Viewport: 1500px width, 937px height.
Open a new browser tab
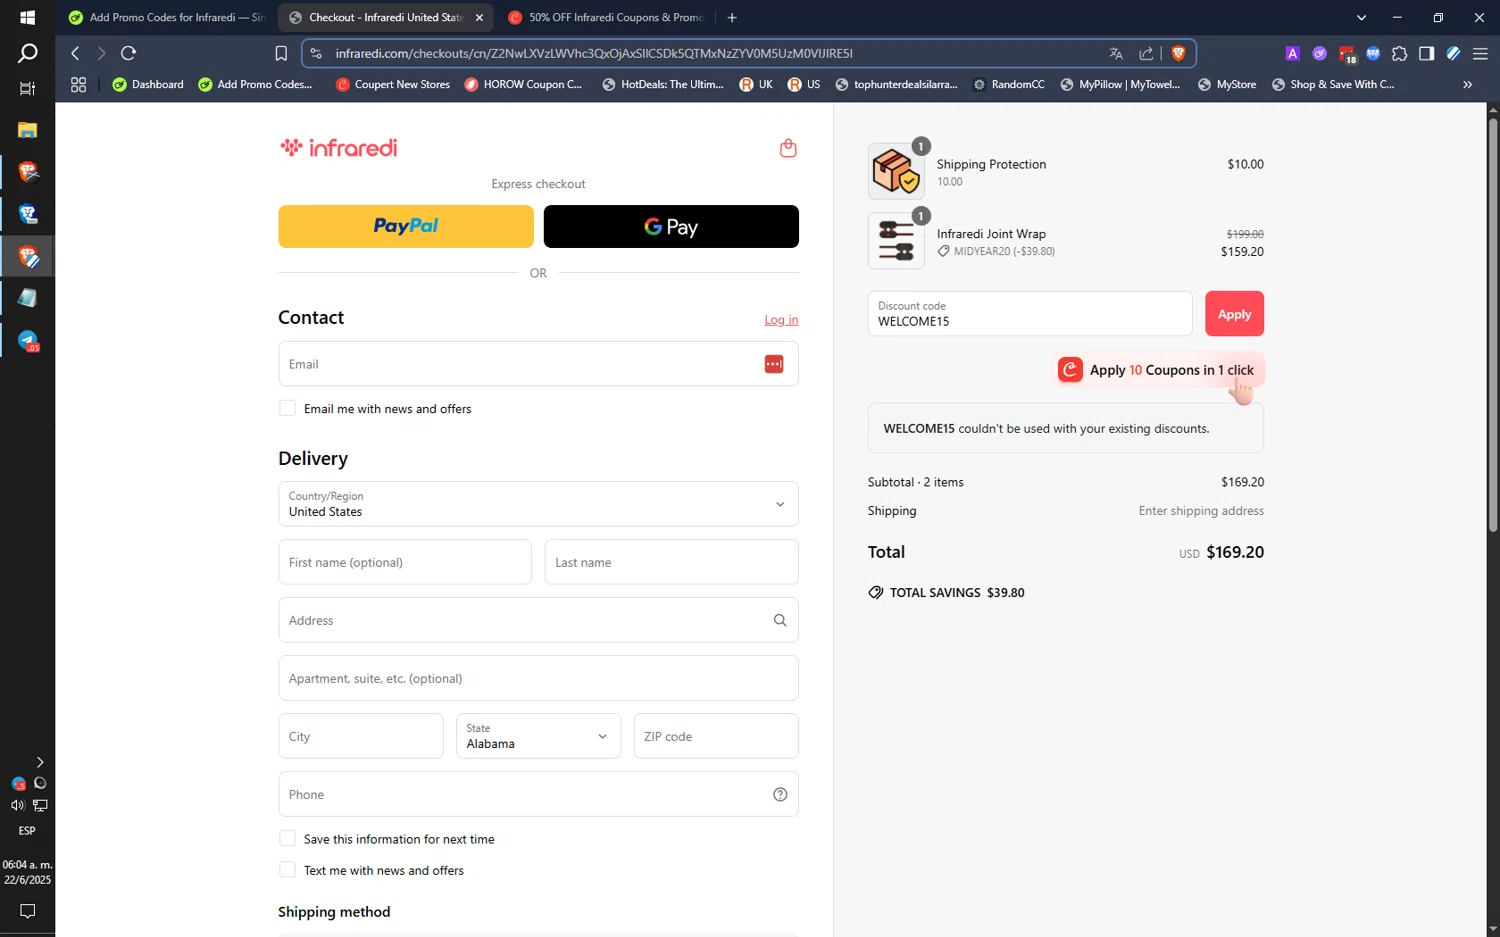(732, 17)
